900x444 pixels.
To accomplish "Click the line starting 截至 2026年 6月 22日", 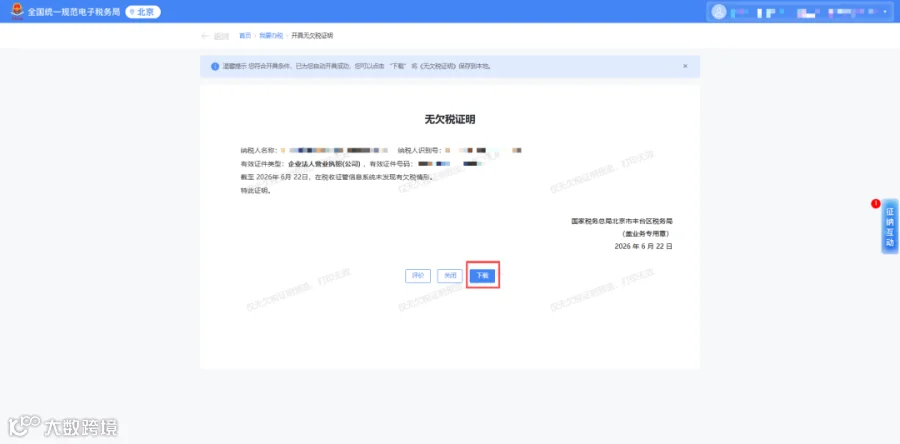I will point(337,177).
